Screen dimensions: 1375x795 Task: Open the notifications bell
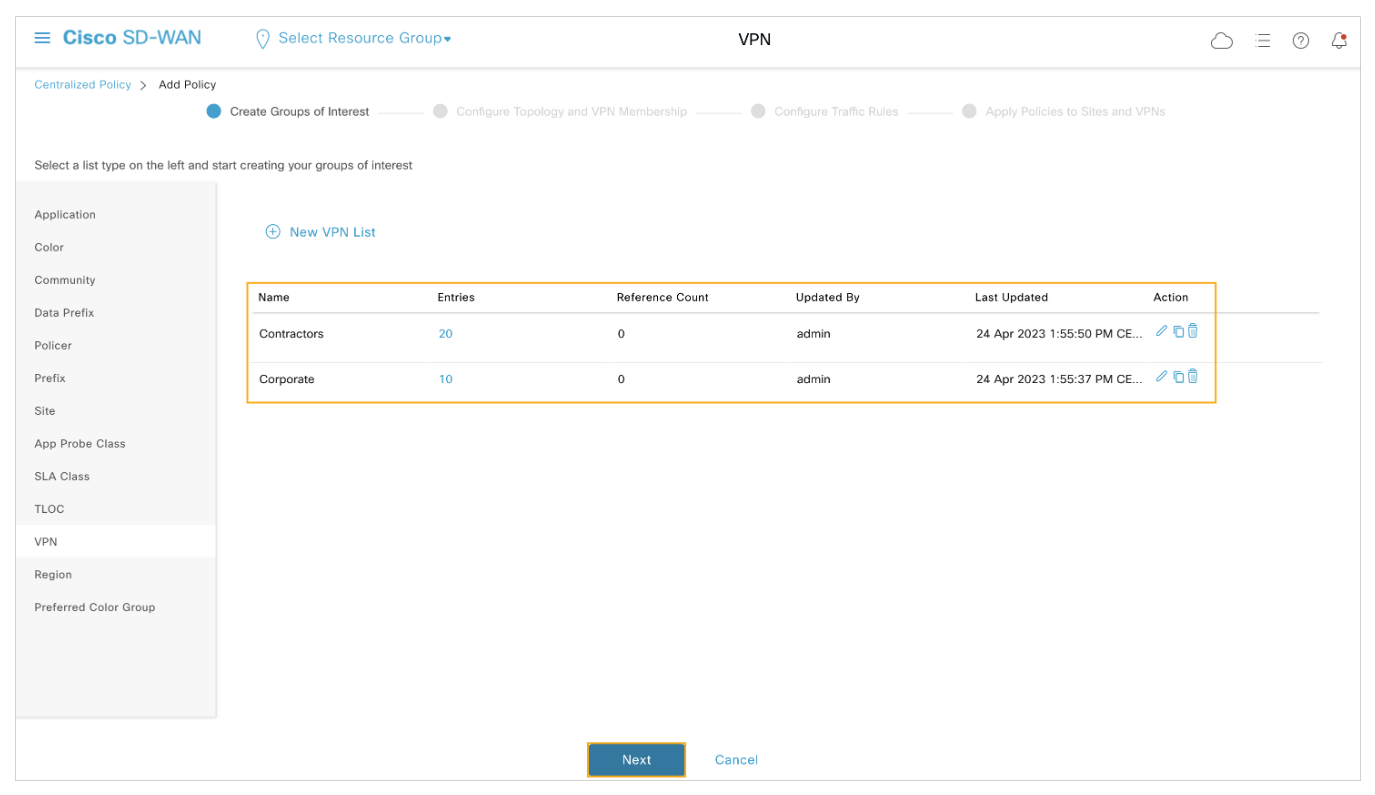(x=1339, y=41)
